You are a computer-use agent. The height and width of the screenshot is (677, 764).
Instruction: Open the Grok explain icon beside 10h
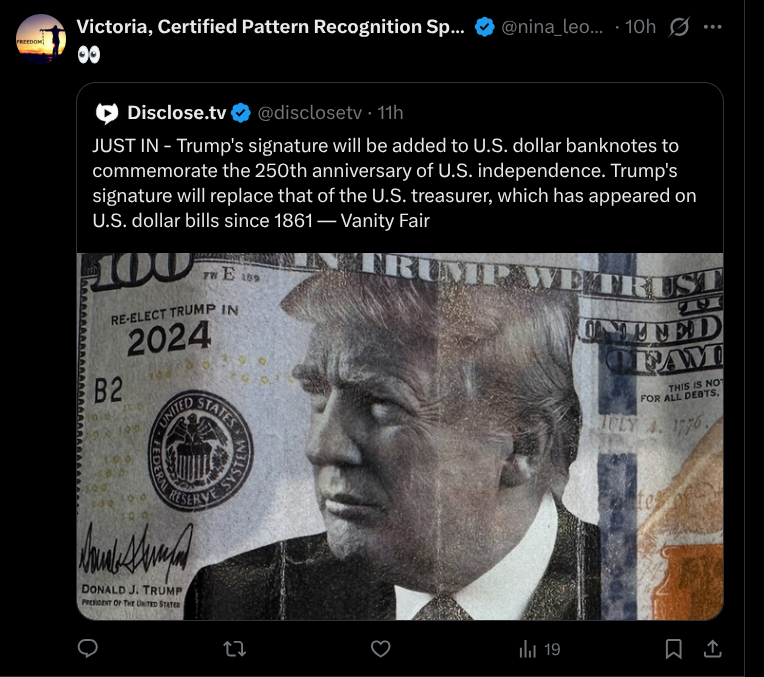point(679,27)
